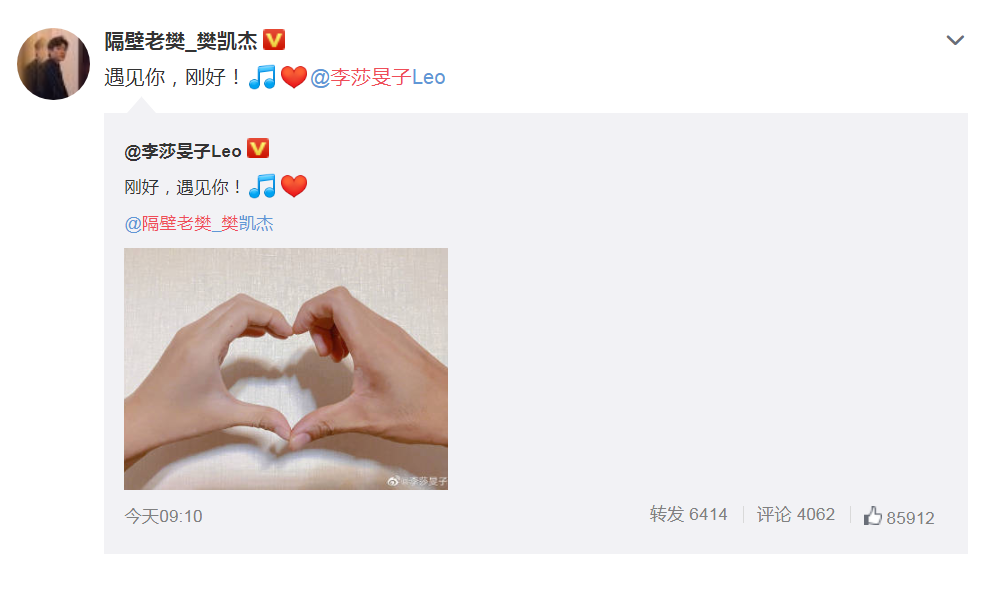Click music note emoji in the quoted post
985x604 pixels.
(x=262, y=186)
